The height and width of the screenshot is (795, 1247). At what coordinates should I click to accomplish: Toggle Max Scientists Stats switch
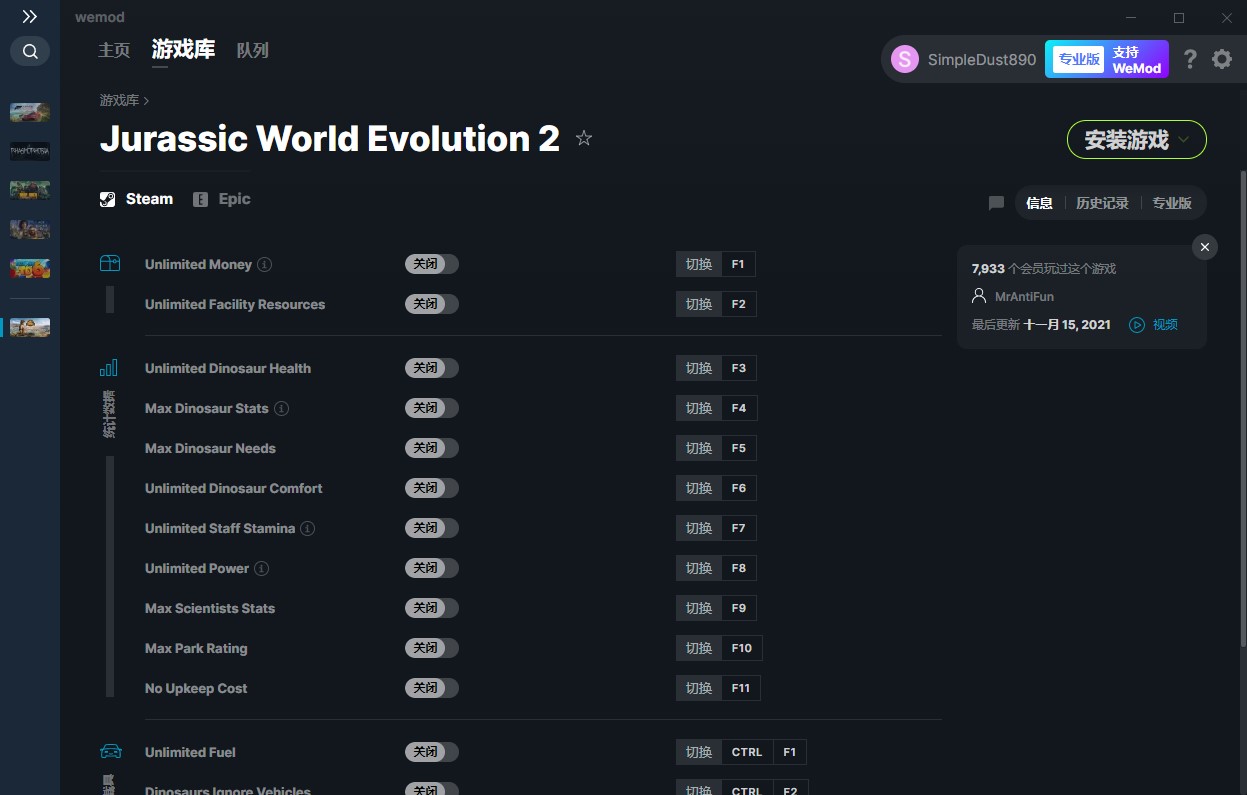[x=432, y=608]
